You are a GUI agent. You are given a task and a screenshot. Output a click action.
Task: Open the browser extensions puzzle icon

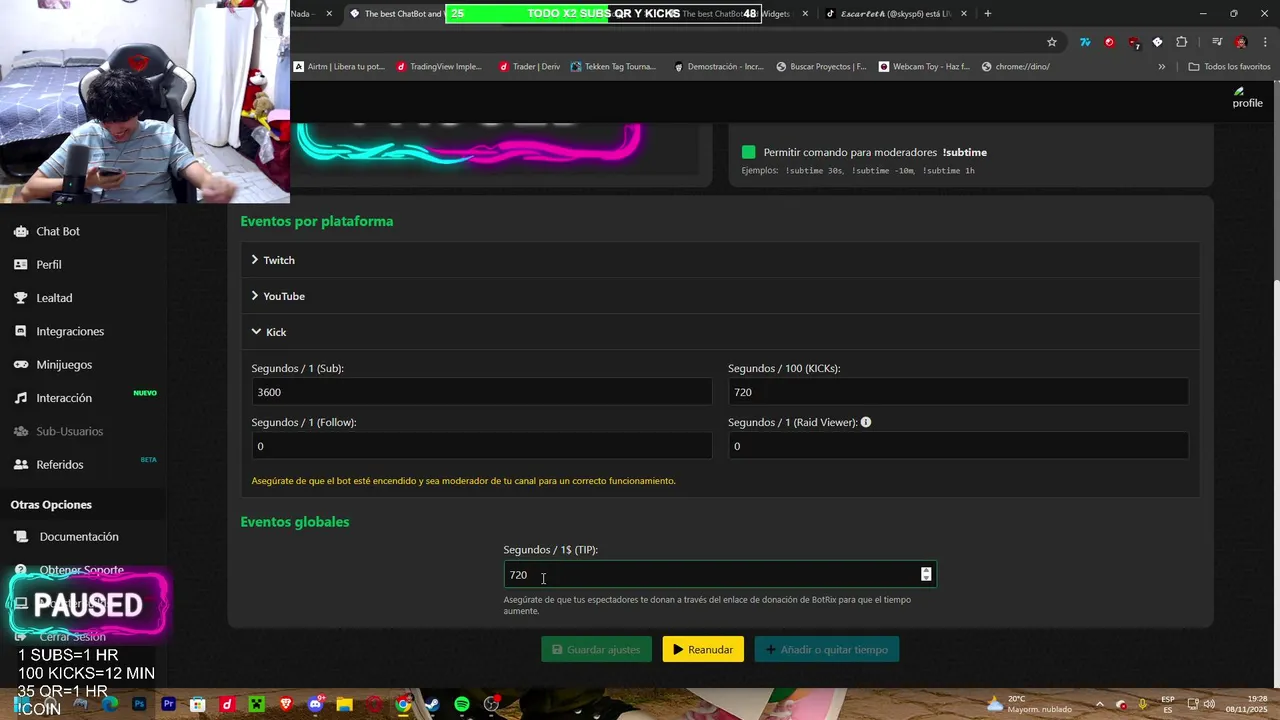(1182, 42)
